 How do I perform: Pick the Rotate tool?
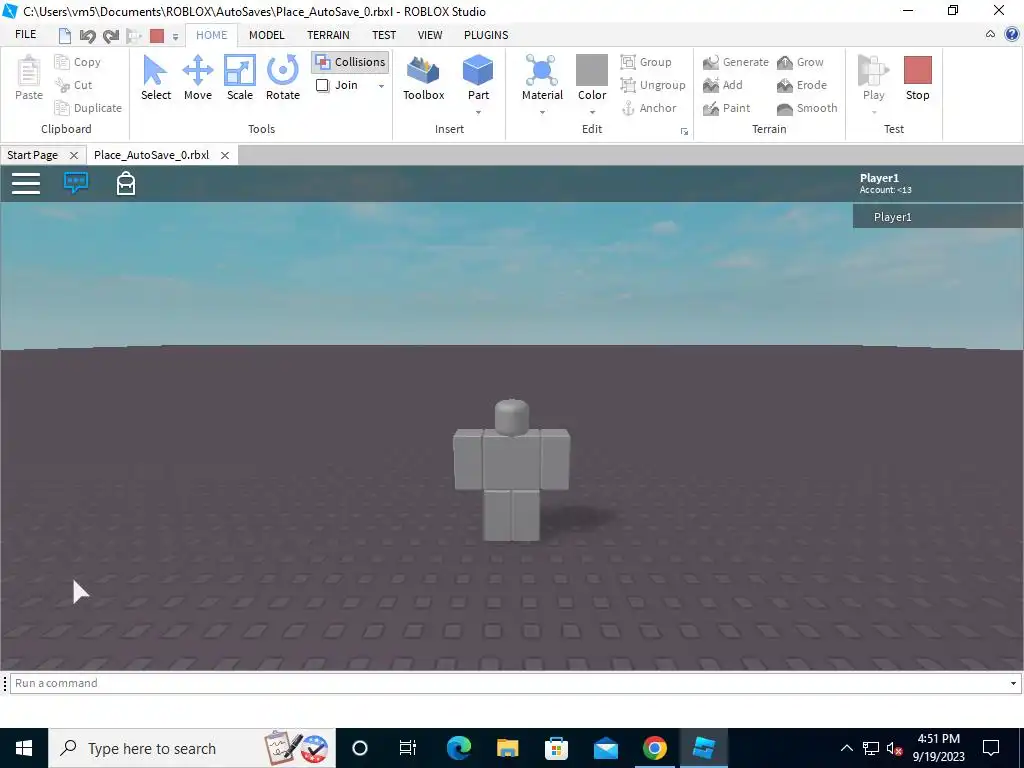[283, 78]
